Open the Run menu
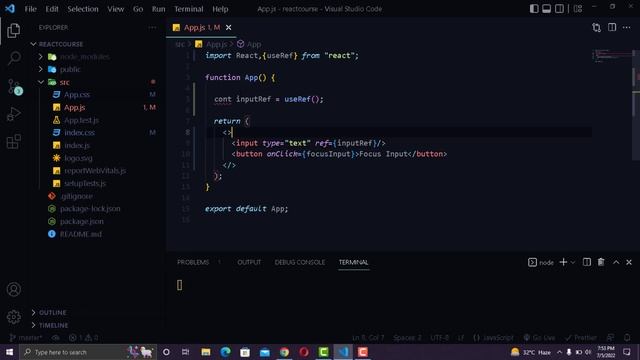Viewport: 640px width, 360px height. (x=158, y=9)
